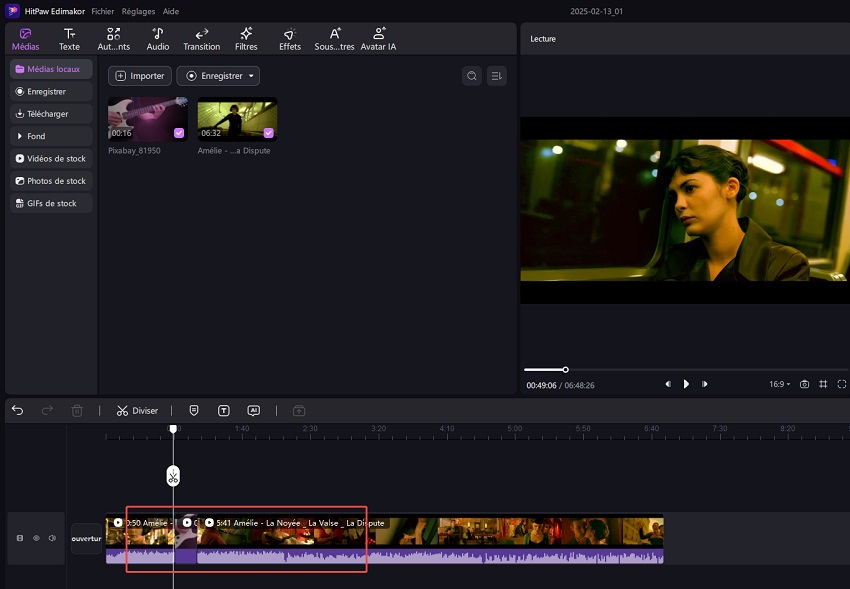Click the scissors on the playhead
The image size is (850, 589).
point(173,476)
